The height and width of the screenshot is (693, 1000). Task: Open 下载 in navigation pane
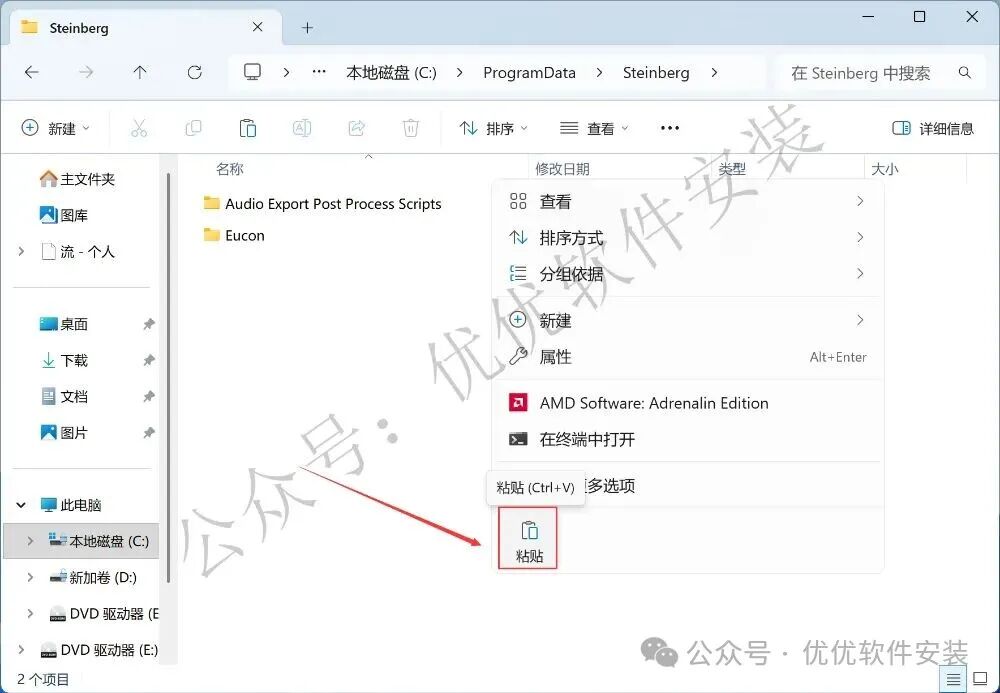(x=64, y=360)
